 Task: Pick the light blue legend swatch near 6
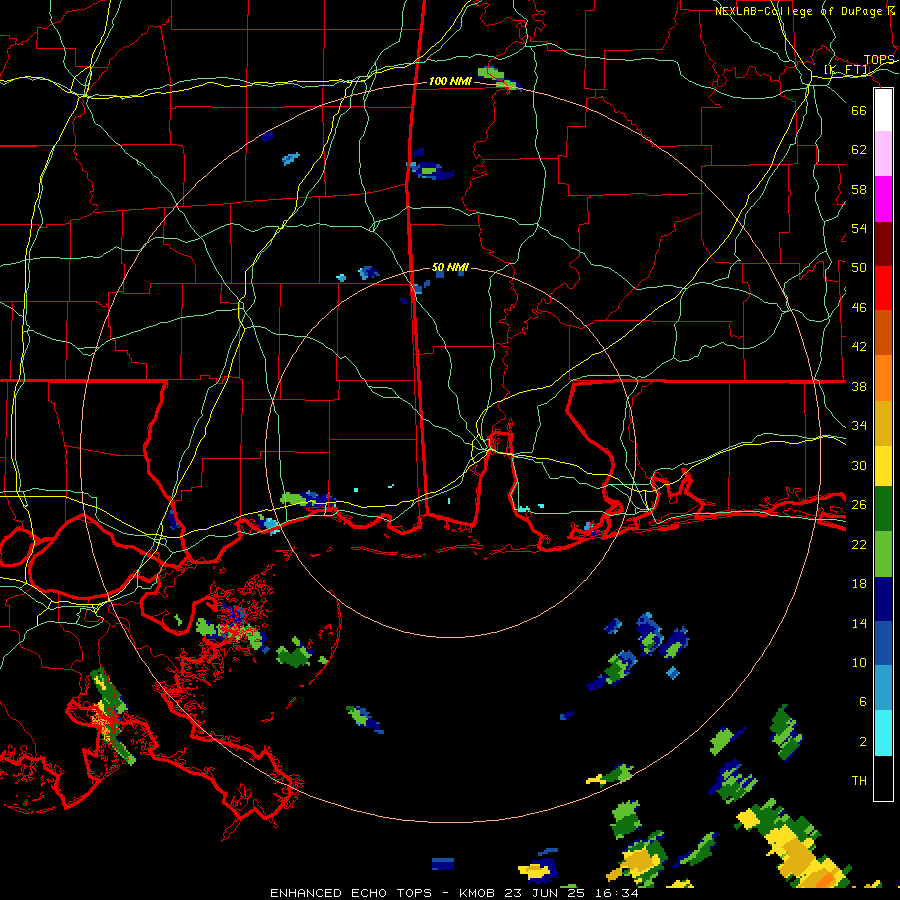coord(883,688)
